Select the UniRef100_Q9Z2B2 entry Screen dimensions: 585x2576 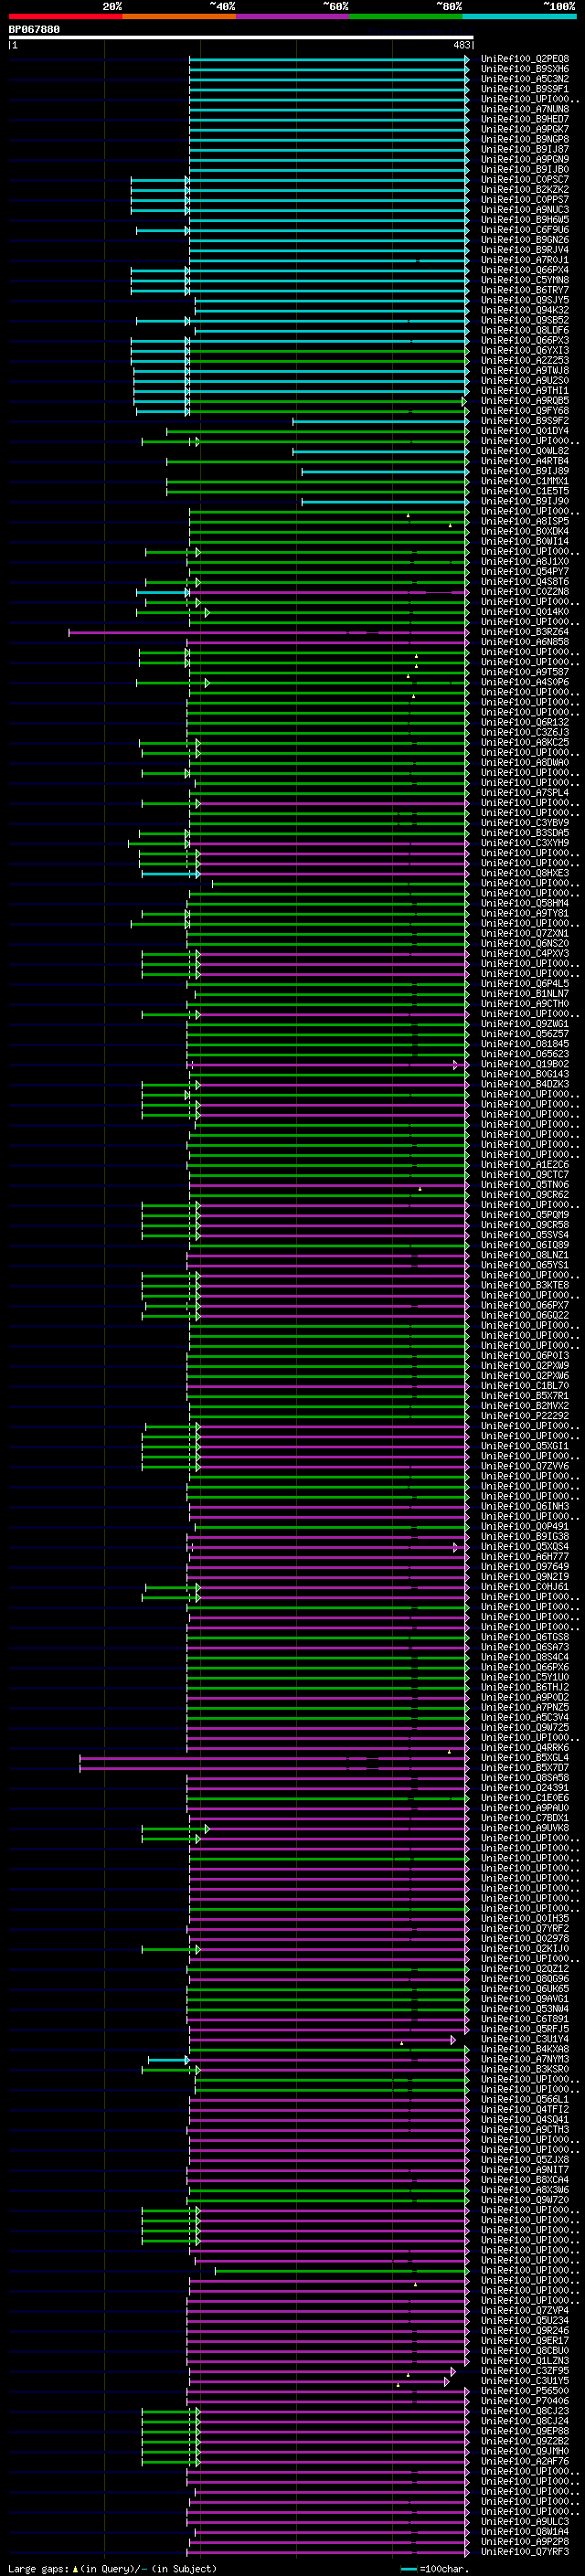[x=525, y=2441]
